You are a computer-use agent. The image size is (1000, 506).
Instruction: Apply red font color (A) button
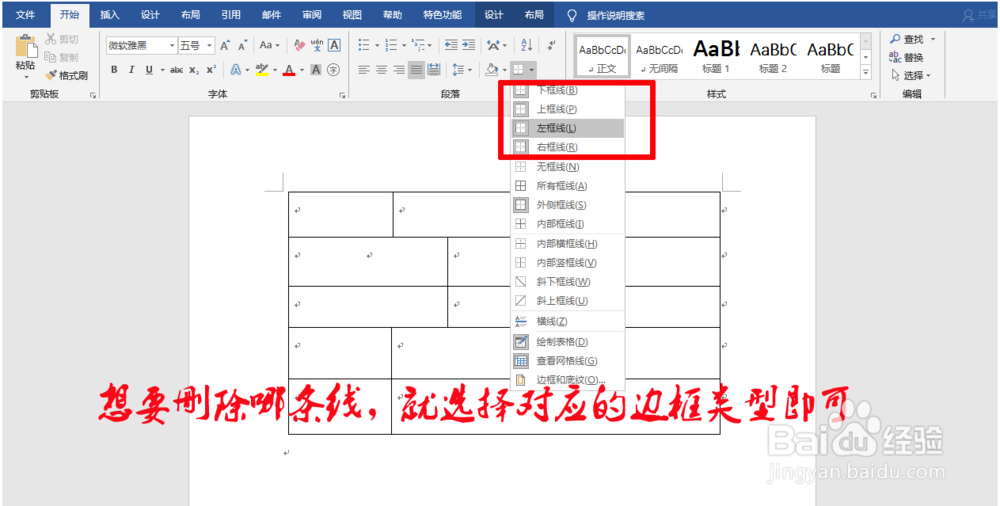point(290,70)
